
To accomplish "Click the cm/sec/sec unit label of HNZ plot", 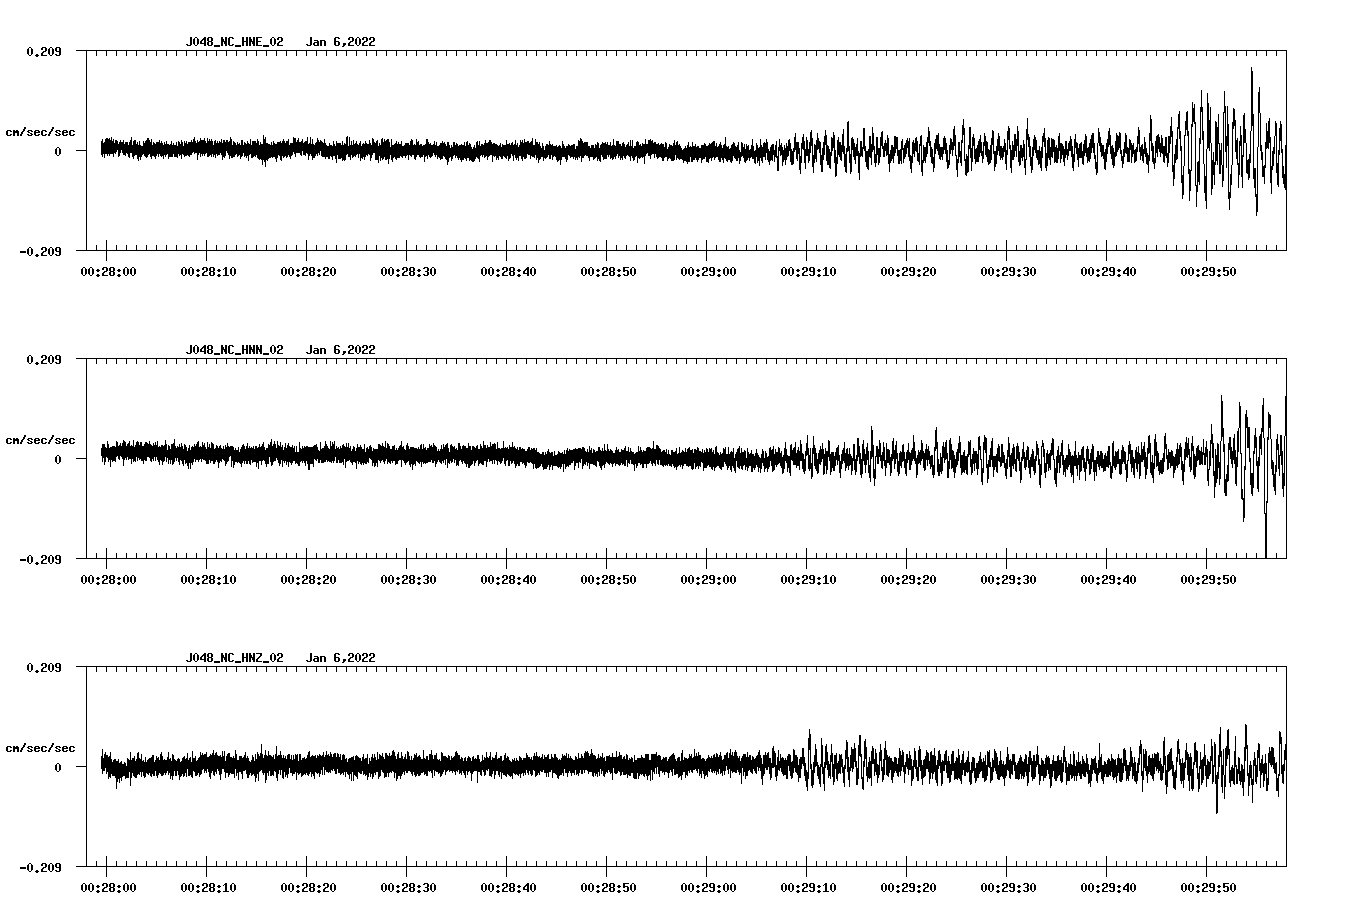I will pos(40,748).
